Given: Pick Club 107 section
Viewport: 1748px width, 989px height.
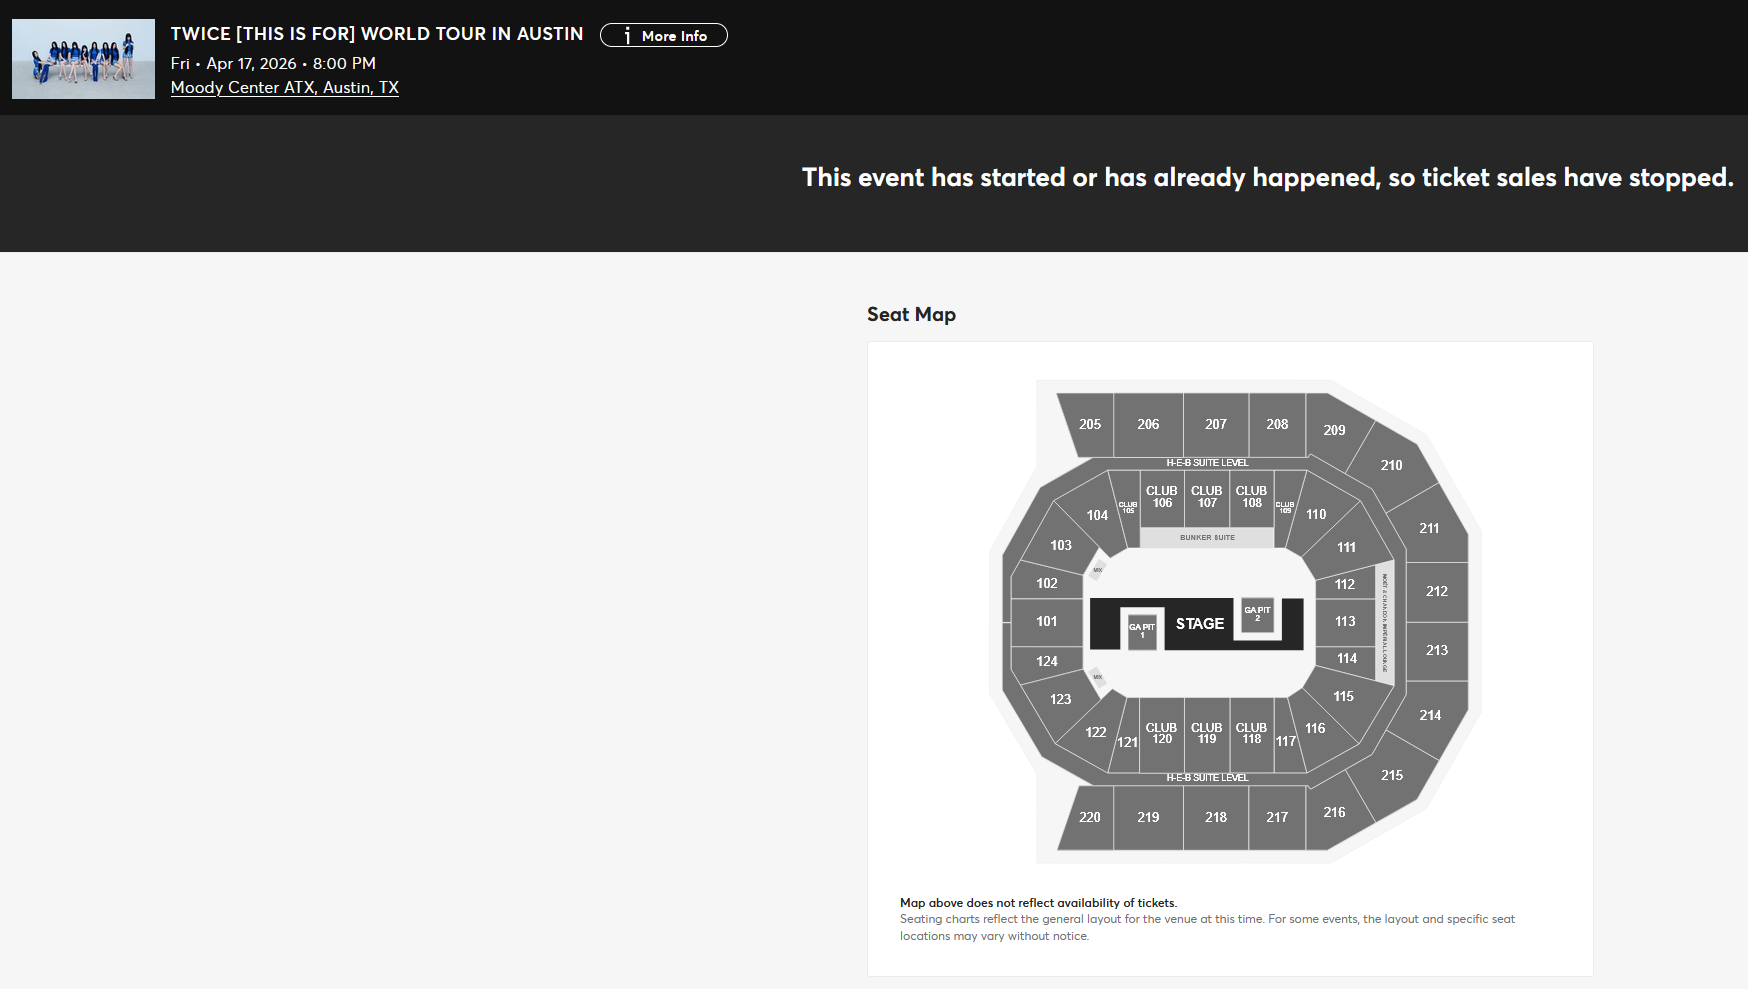Looking at the screenshot, I should pyautogui.click(x=1207, y=497).
